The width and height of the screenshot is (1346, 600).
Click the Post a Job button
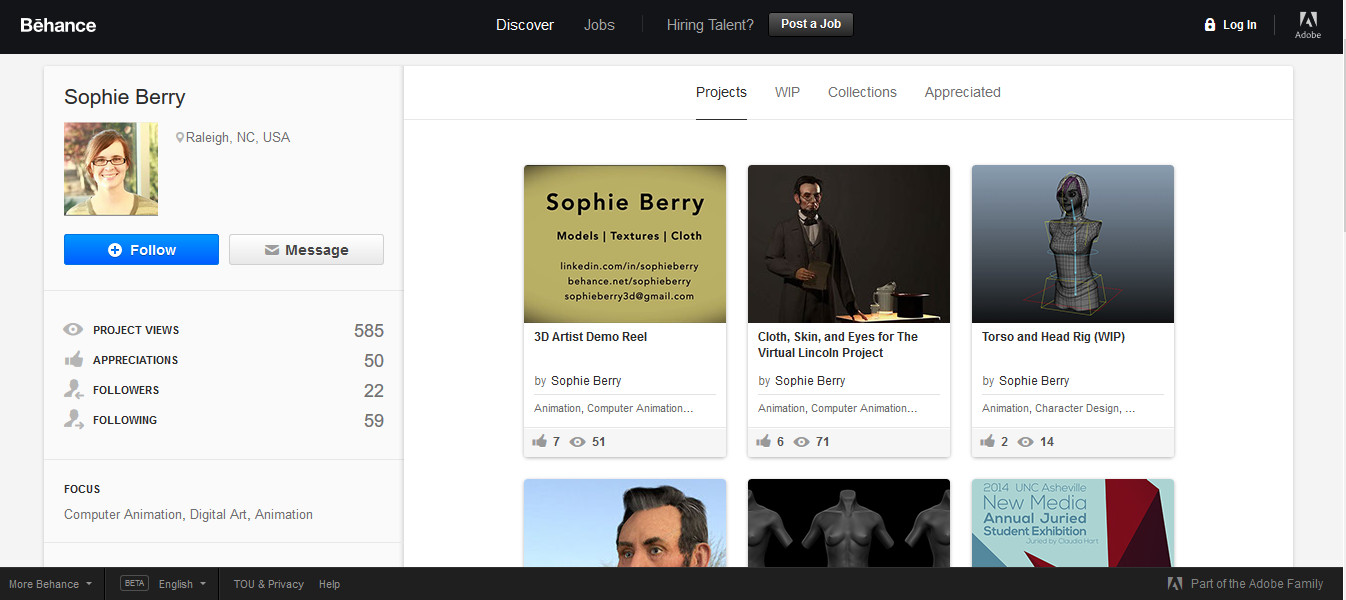pyautogui.click(x=810, y=24)
